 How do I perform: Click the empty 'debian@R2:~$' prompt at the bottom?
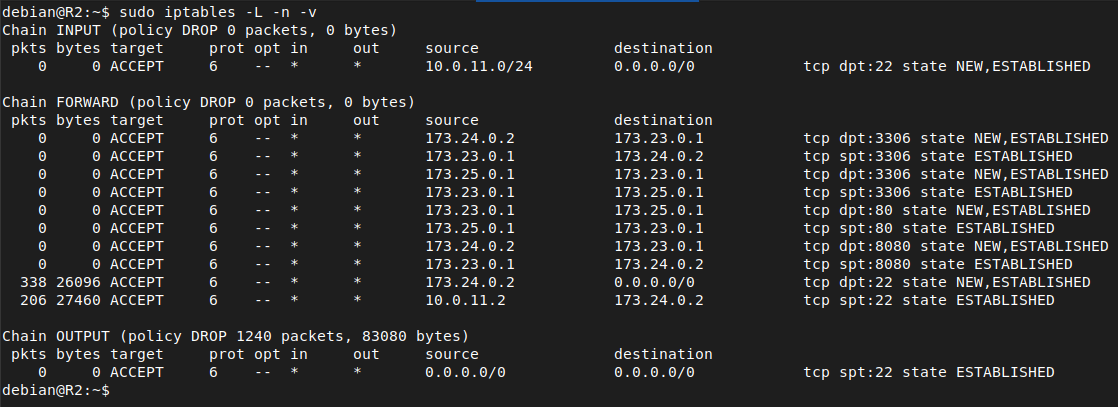click(56, 390)
